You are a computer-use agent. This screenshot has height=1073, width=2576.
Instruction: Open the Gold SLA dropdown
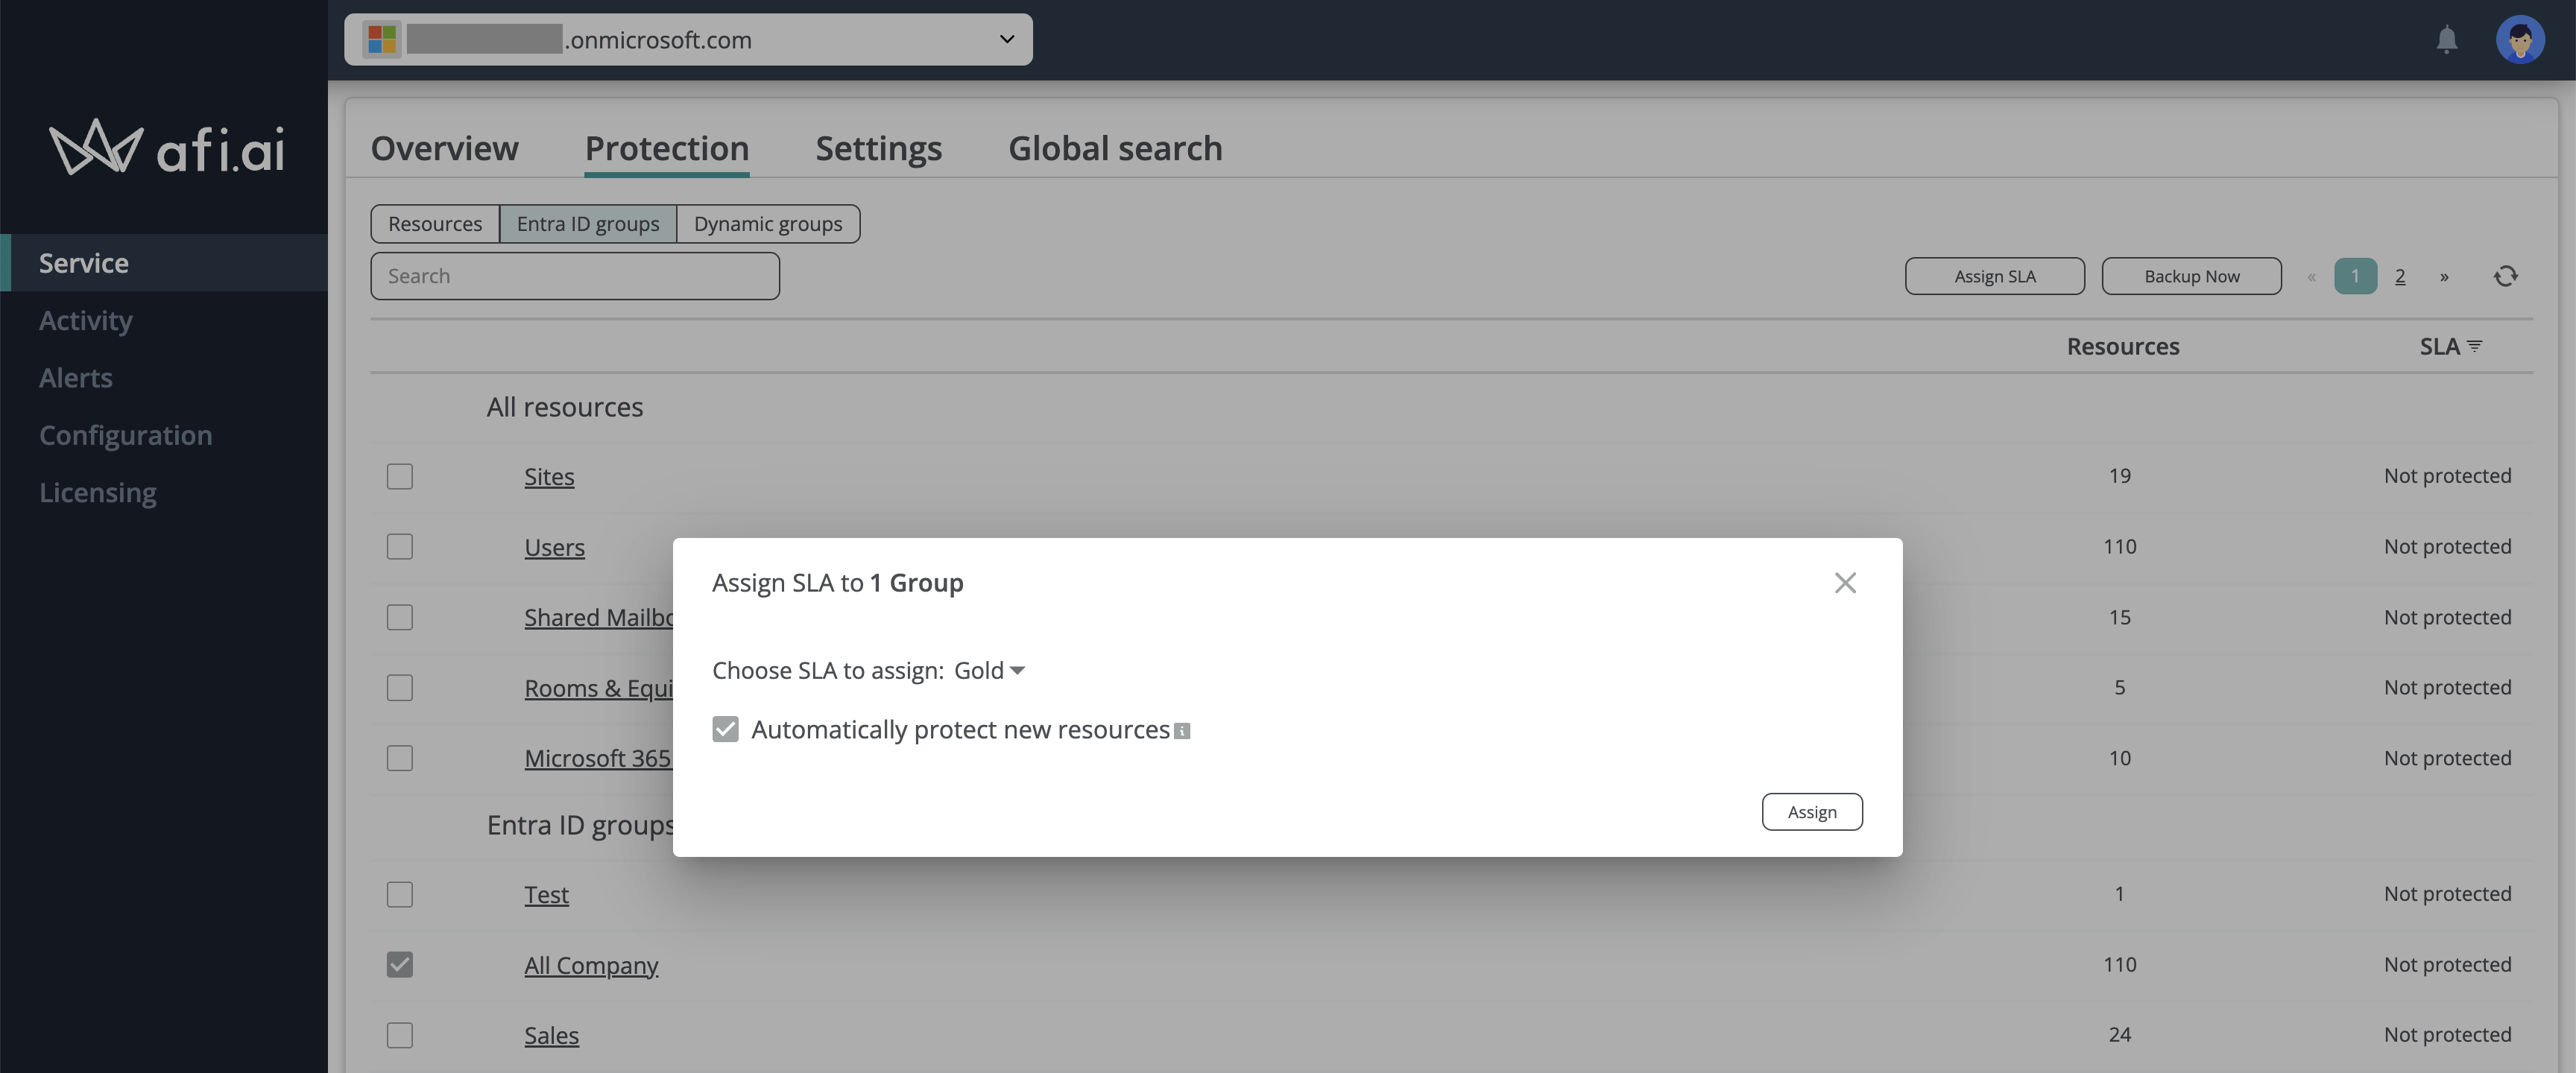coord(989,670)
